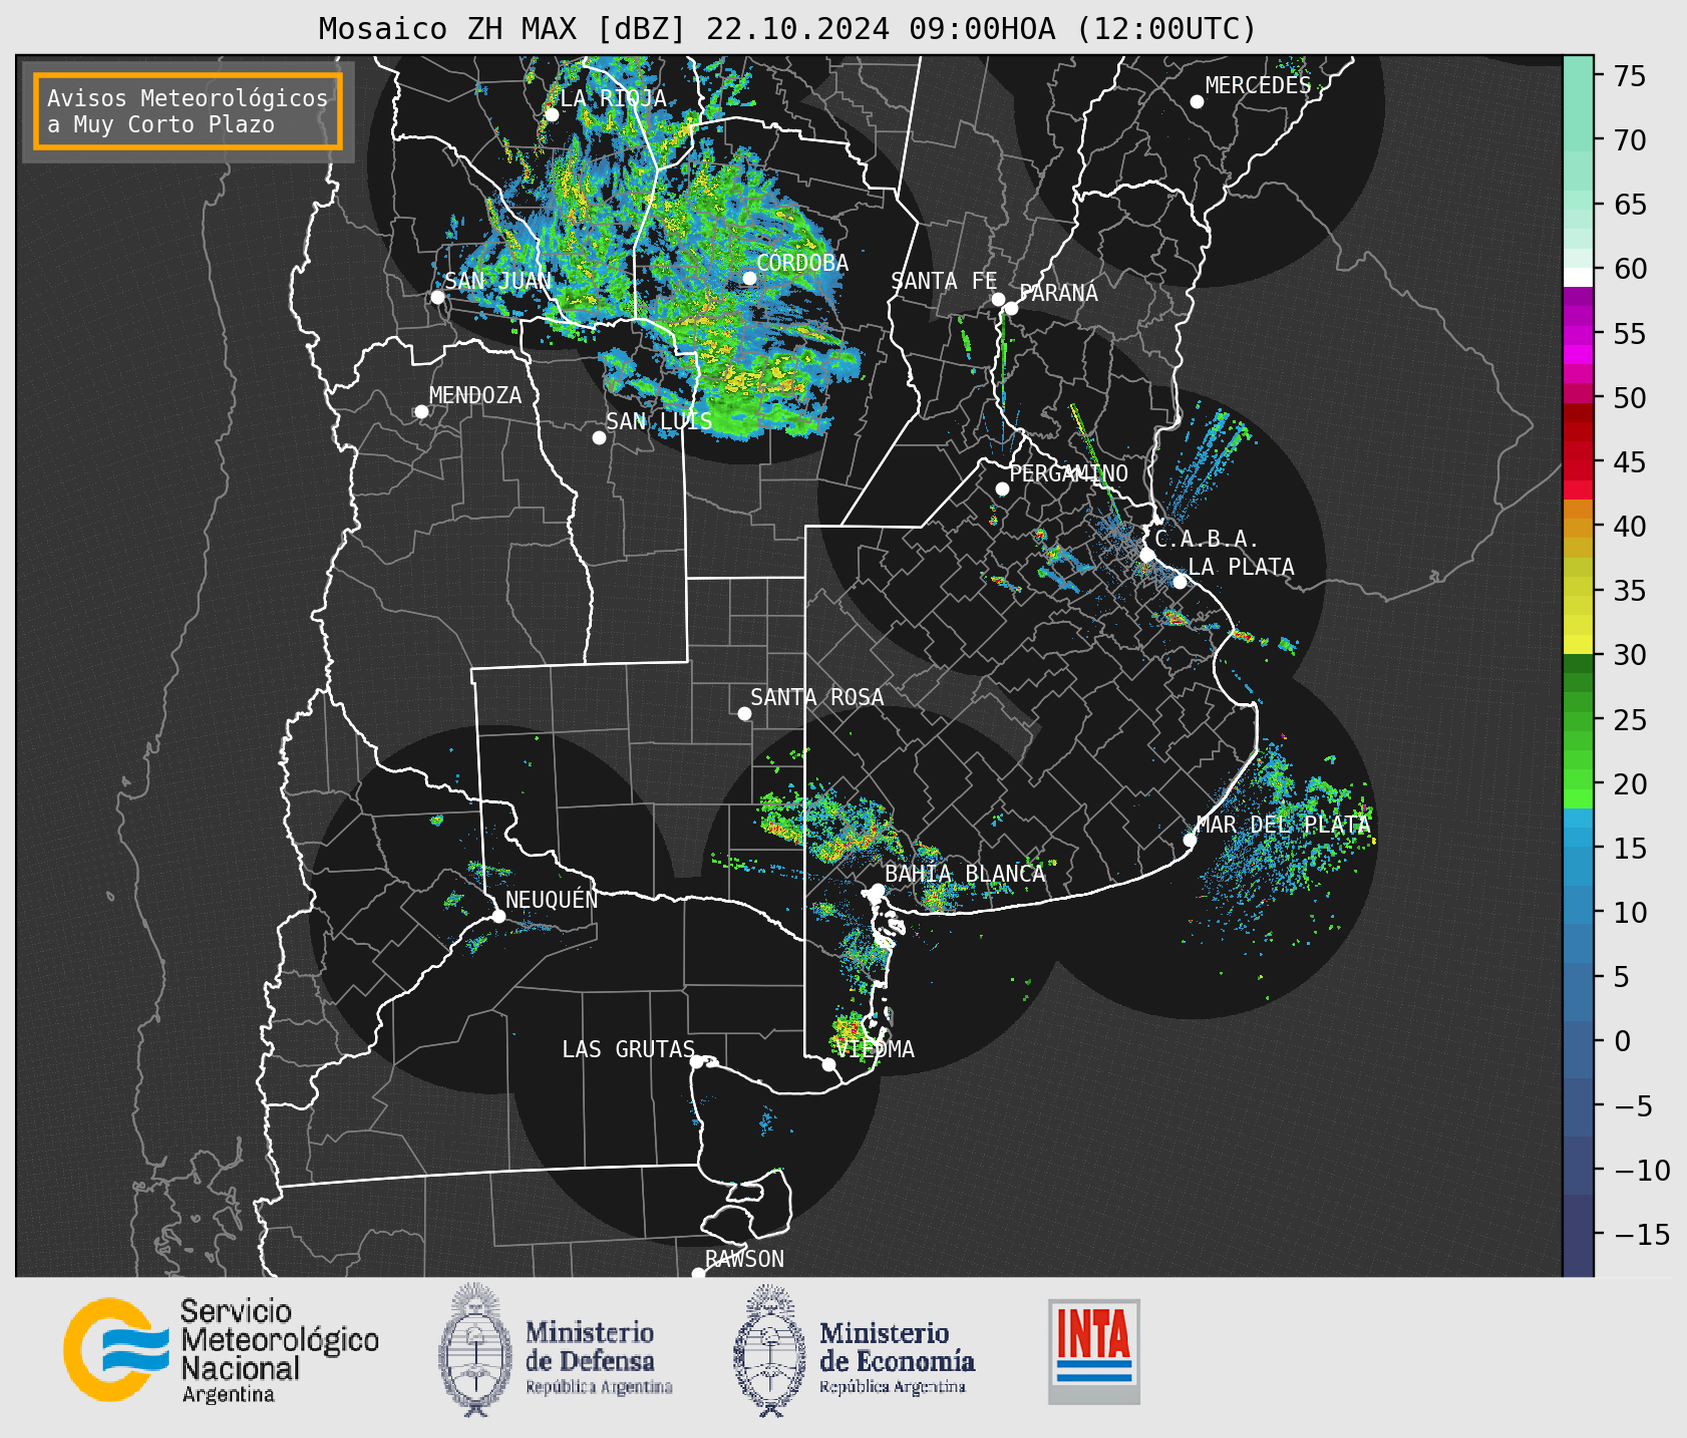The image size is (1687, 1438).
Task: Click the Servicio Meteorológico Nacional text
Action: pos(279,1349)
